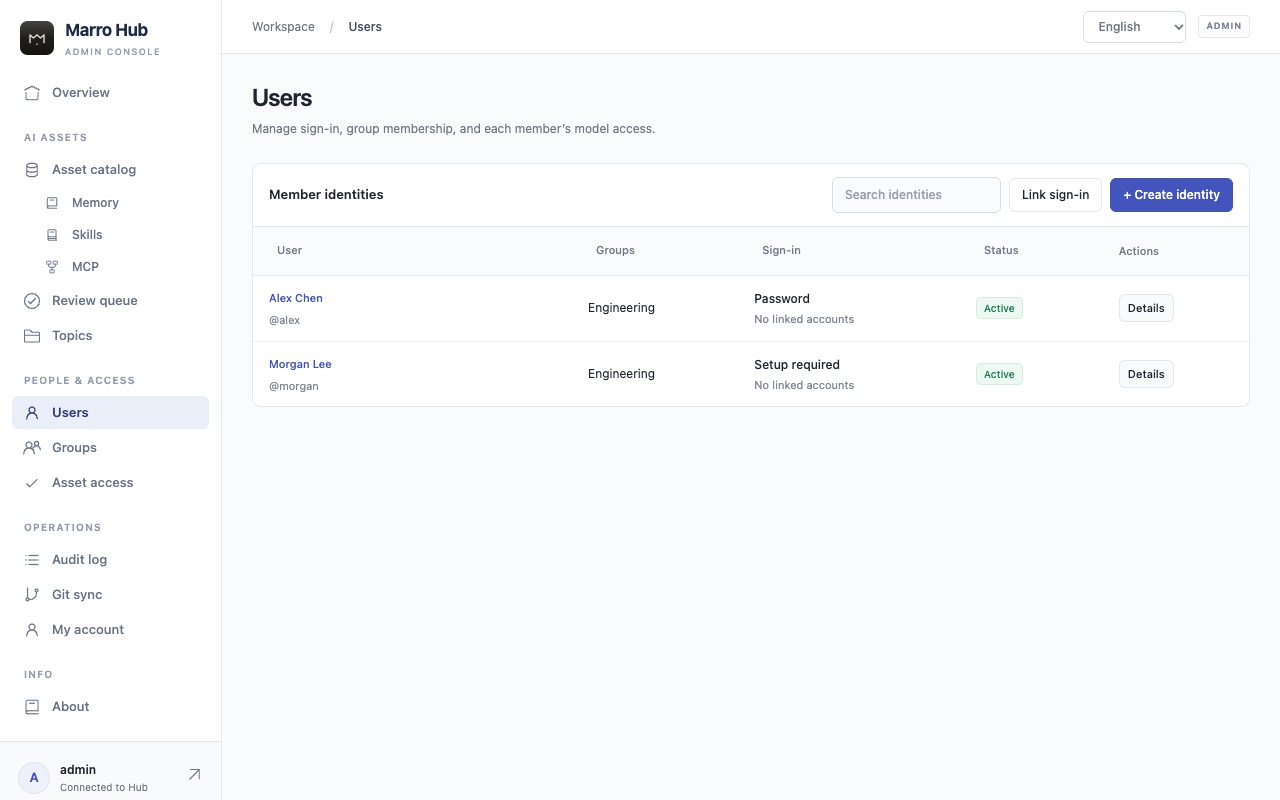Click the Create identity button
This screenshot has width=1280, height=800.
tap(1171, 195)
